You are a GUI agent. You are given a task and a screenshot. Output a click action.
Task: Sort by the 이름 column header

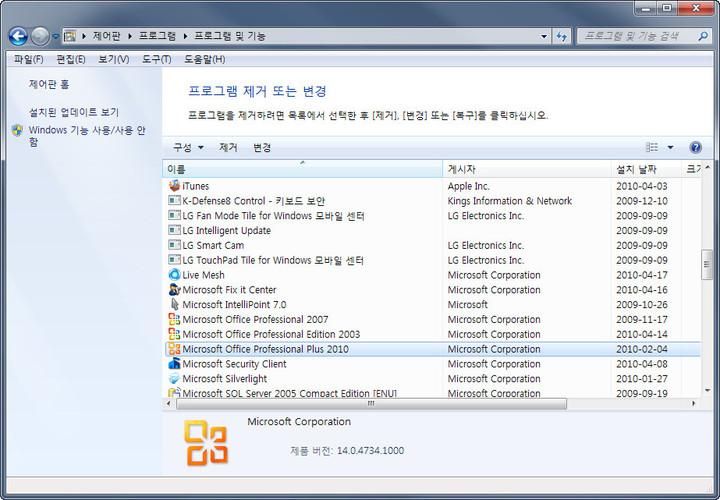[x=302, y=169]
